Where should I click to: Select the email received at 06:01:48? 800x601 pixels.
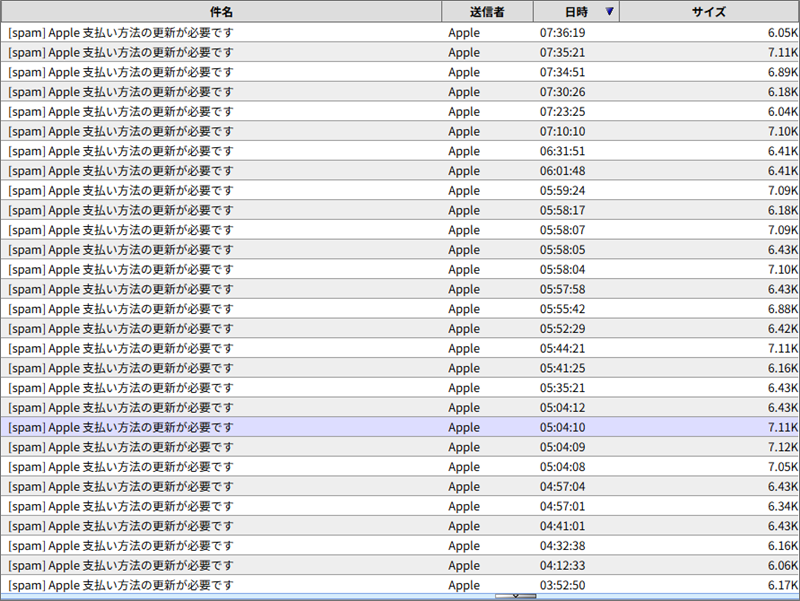coord(400,171)
